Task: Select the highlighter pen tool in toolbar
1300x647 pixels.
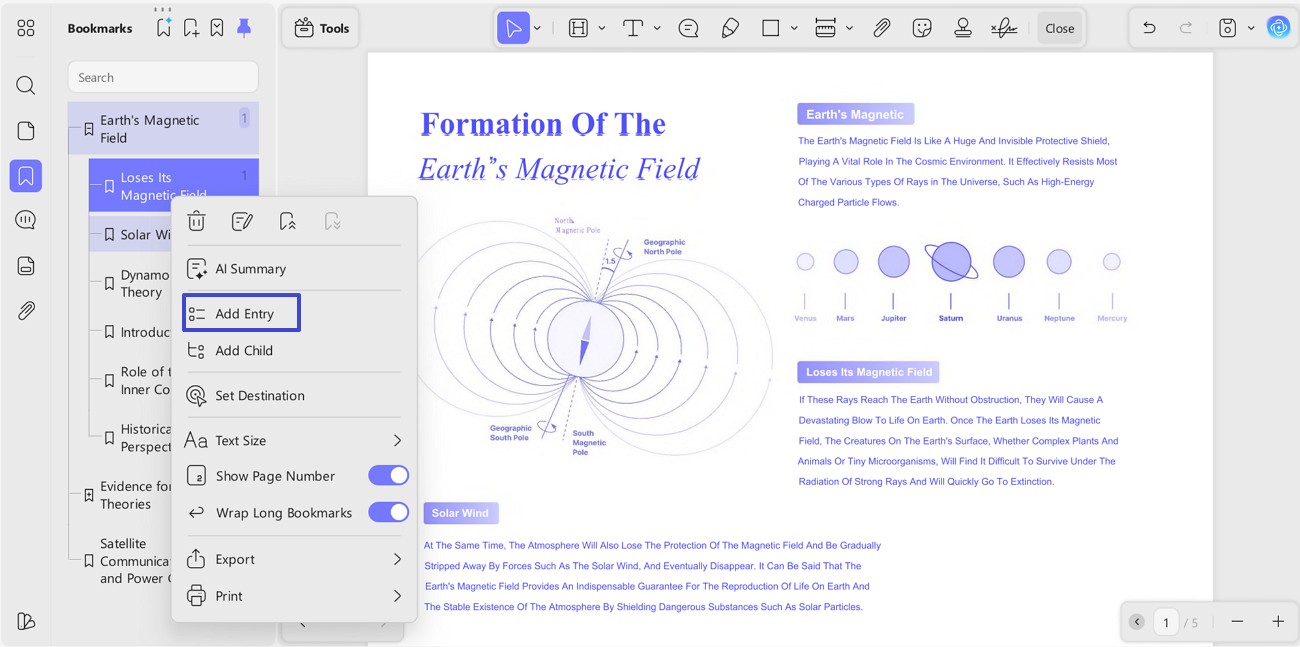Action: (730, 28)
